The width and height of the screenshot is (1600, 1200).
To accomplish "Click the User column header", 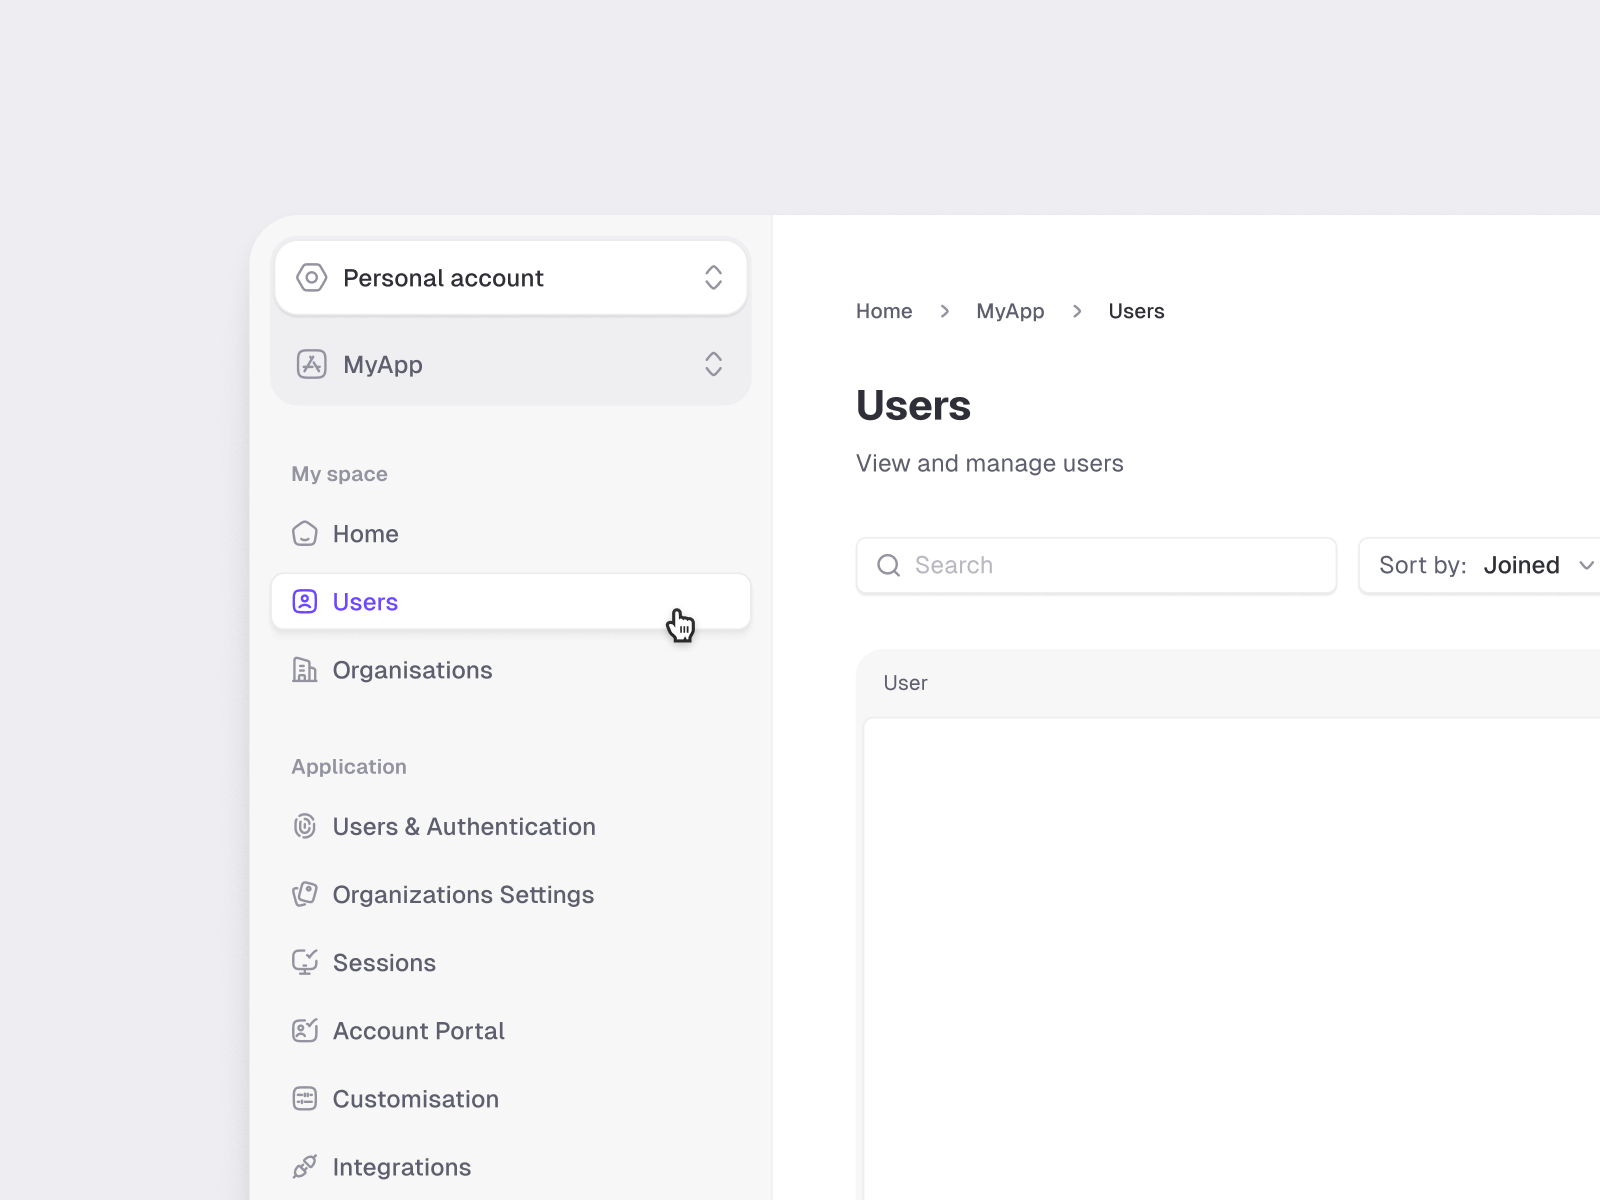I will pyautogui.click(x=906, y=683).
